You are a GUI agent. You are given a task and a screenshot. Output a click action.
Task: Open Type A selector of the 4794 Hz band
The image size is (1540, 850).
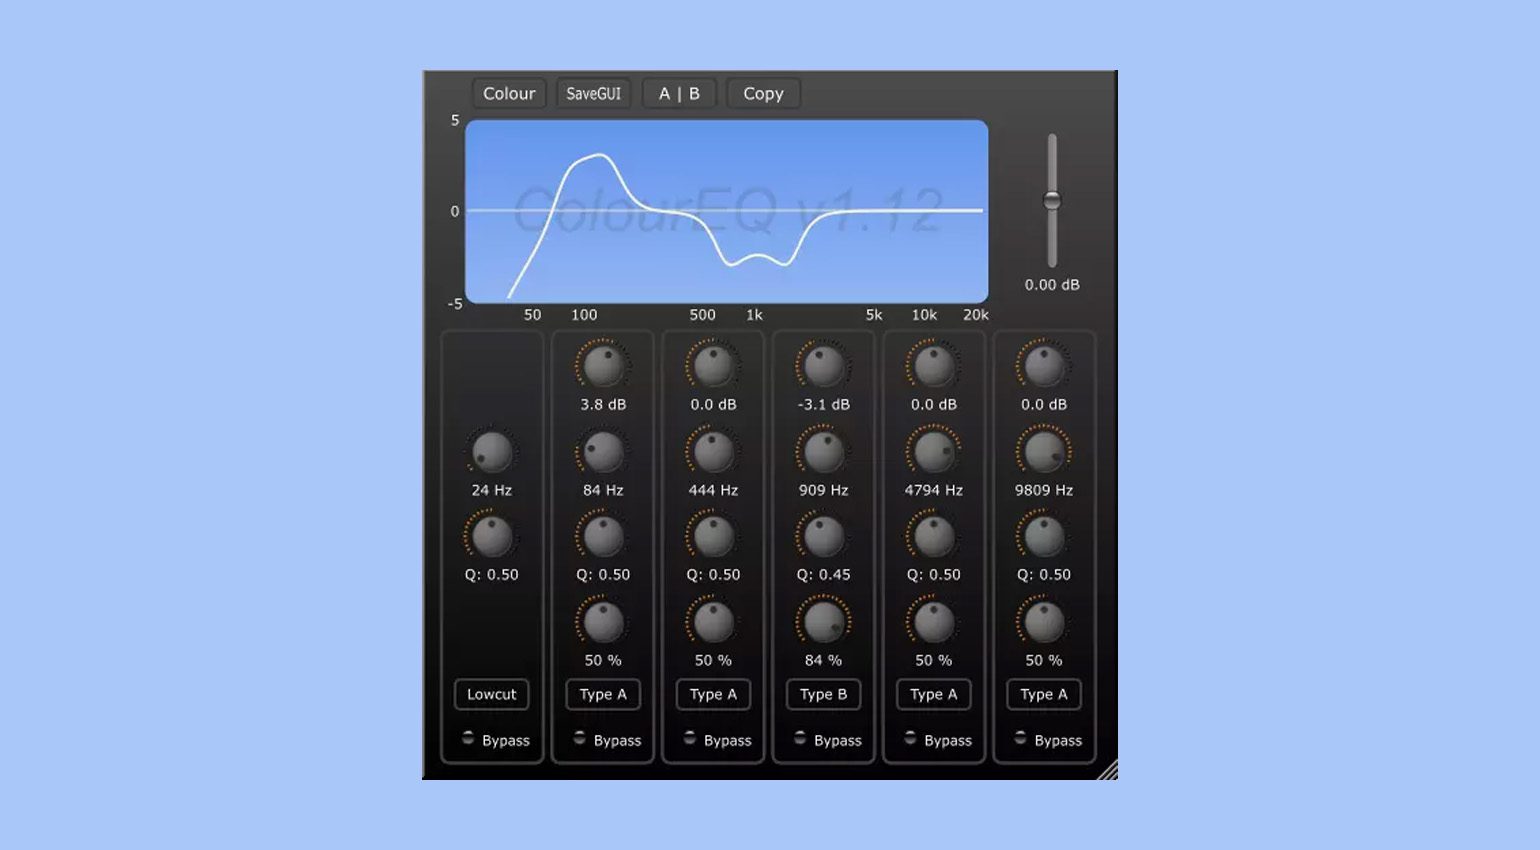point(934,694)
